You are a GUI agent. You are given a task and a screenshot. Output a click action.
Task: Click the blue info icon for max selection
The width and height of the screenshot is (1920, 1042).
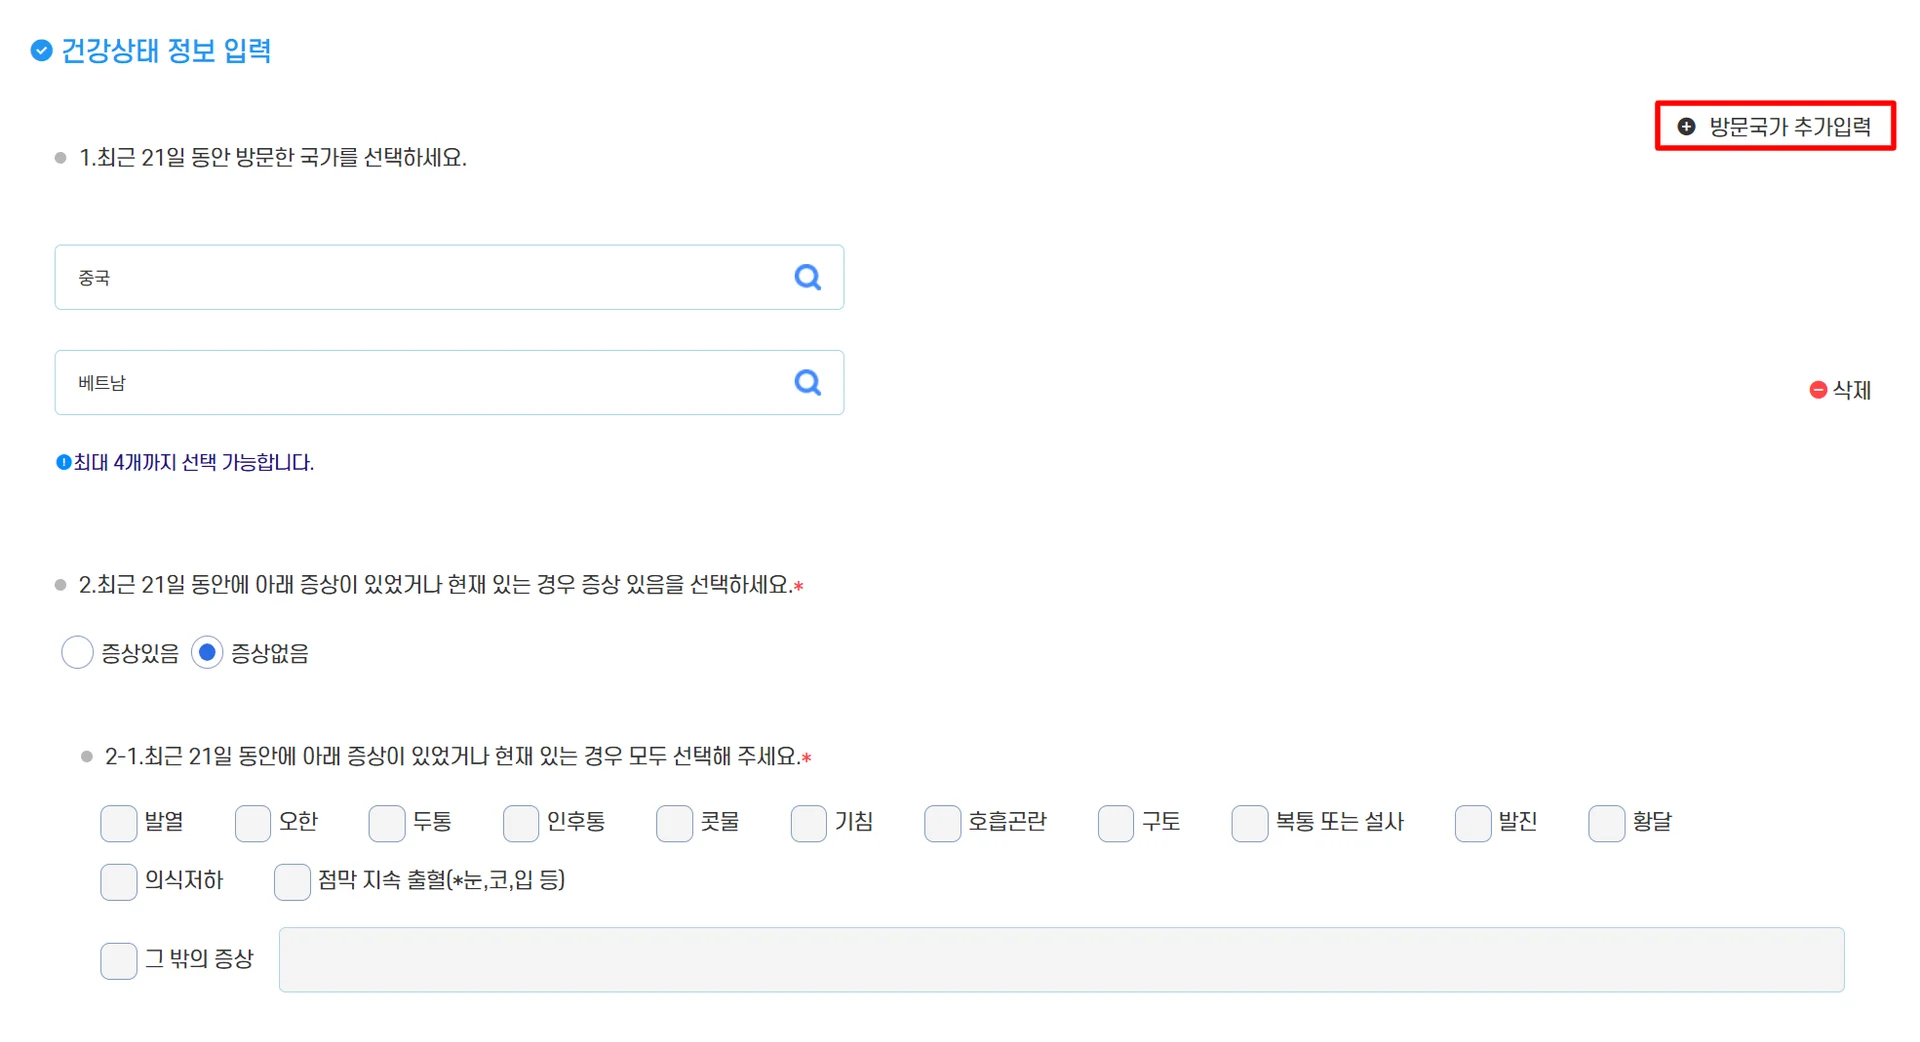(x=63, y=462)
